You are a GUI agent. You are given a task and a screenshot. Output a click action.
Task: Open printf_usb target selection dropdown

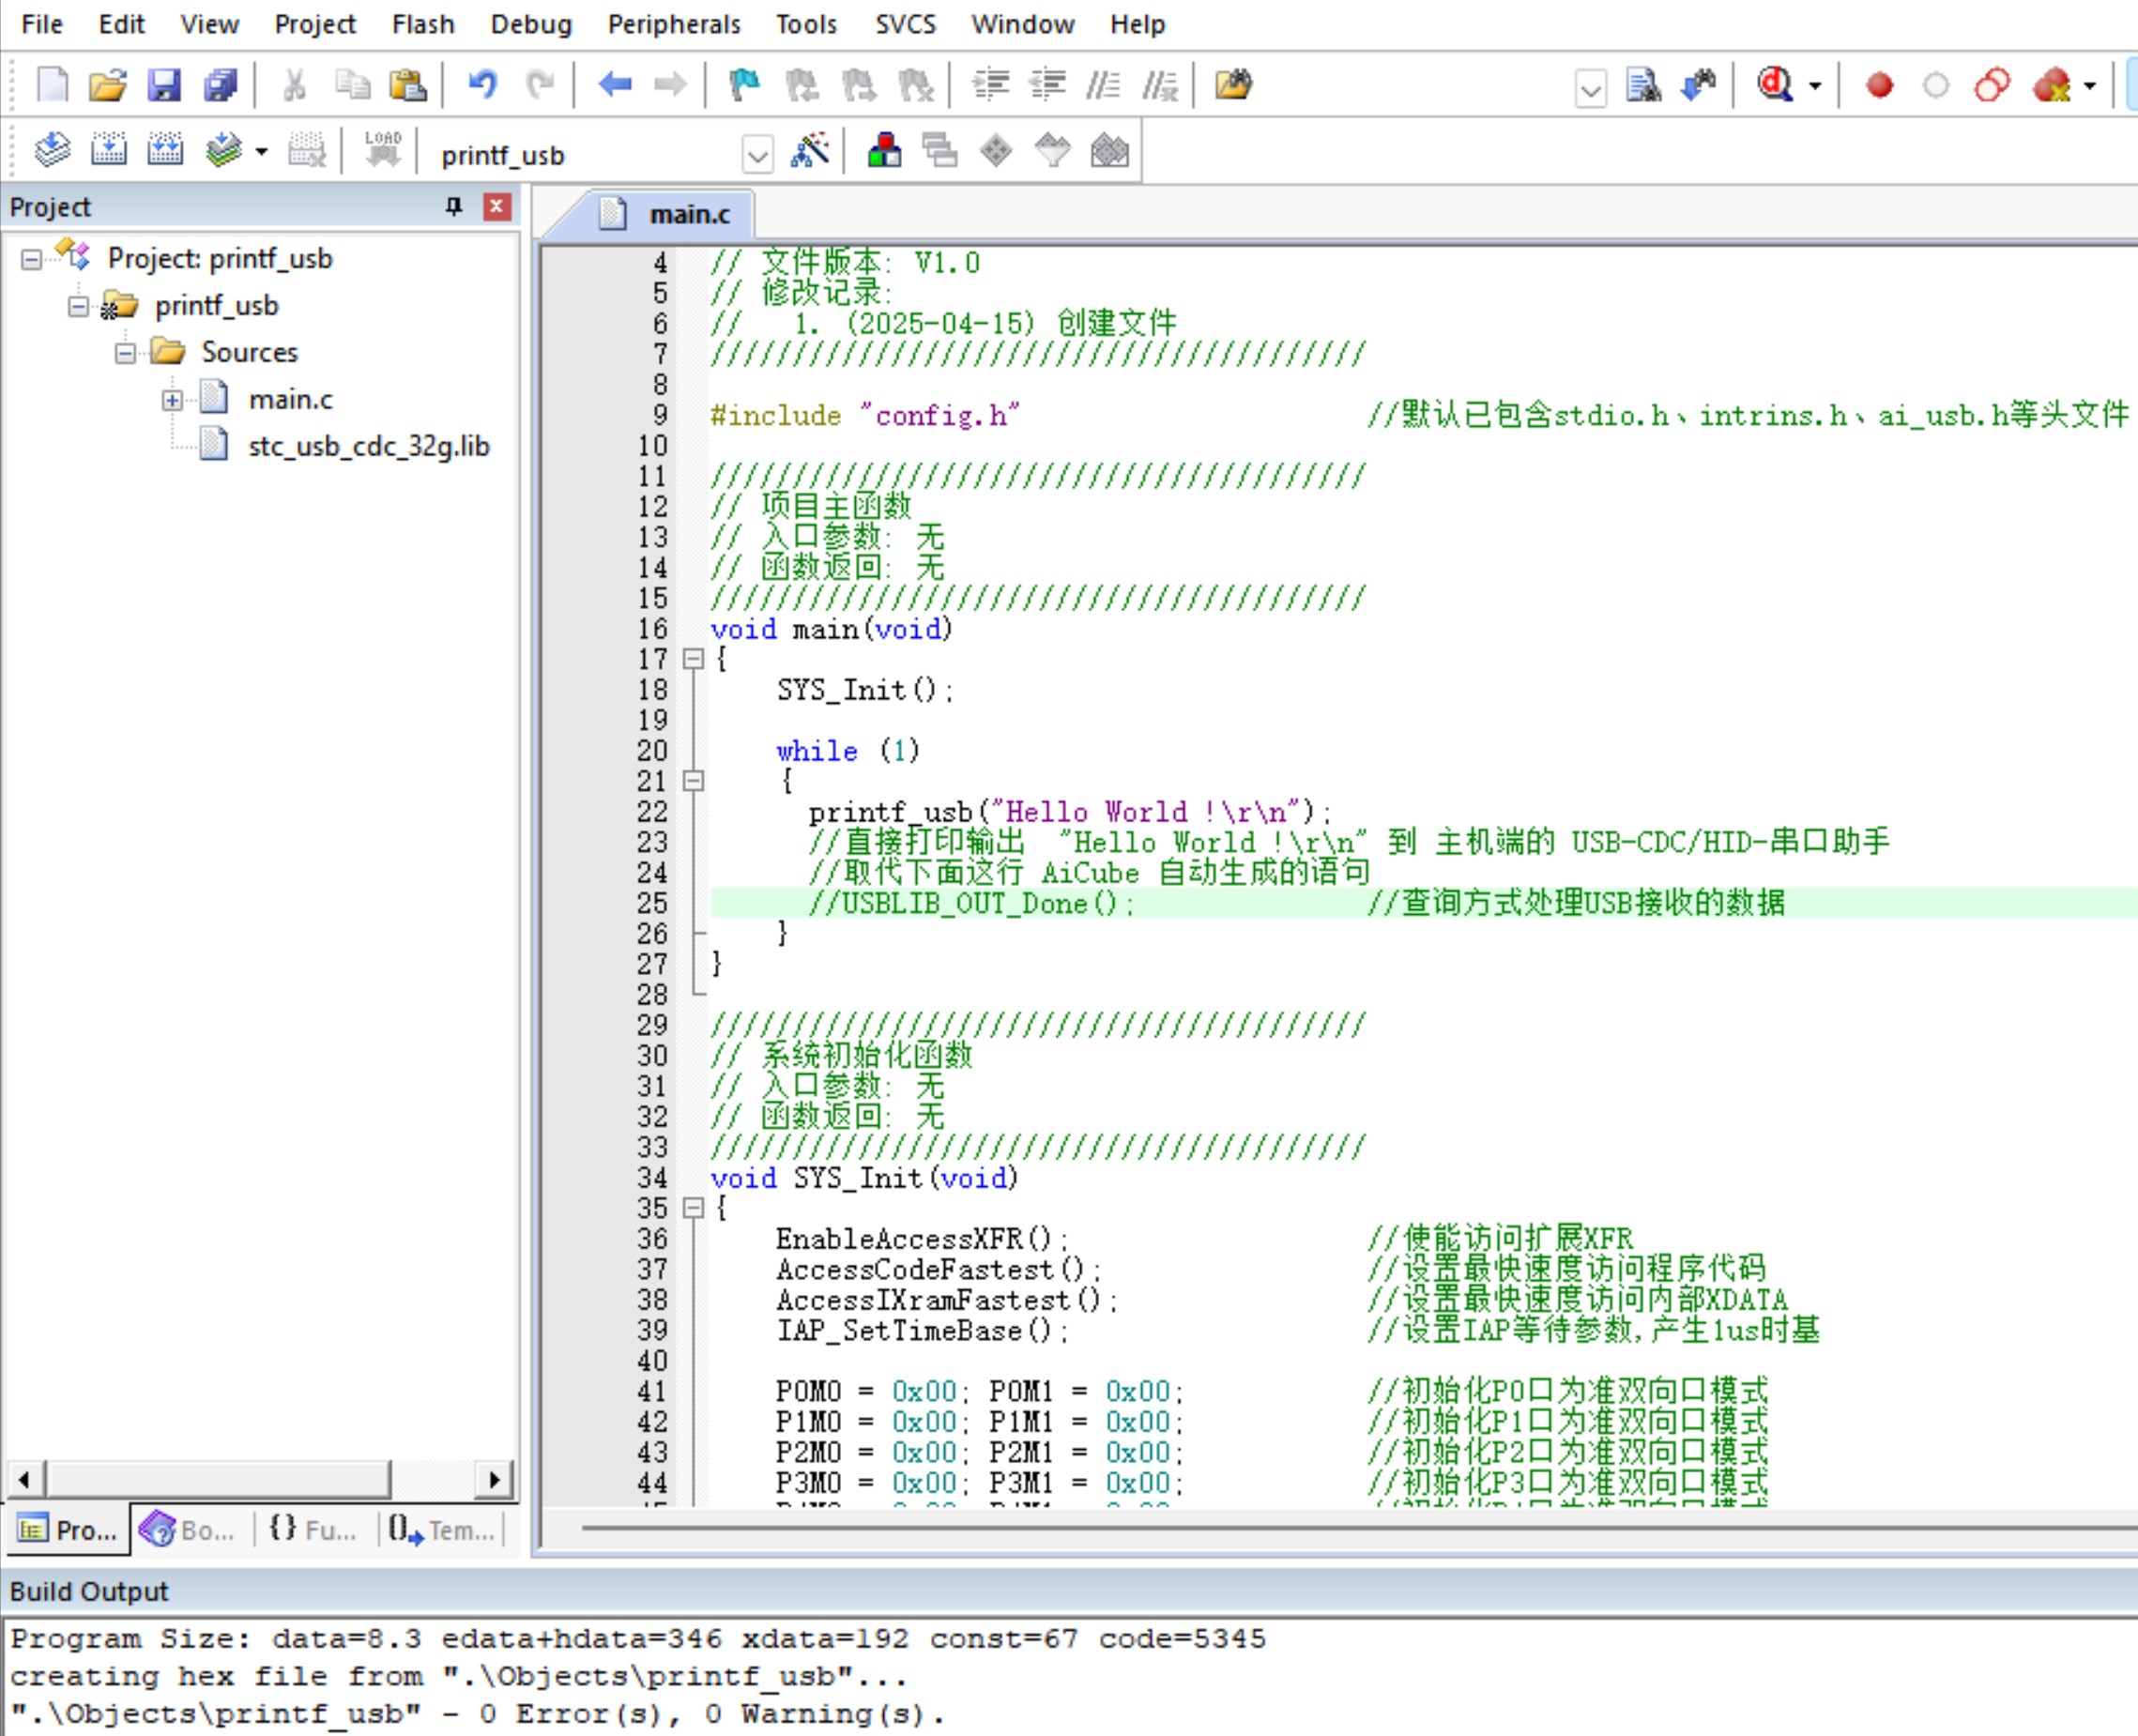(x=757, y=155)
